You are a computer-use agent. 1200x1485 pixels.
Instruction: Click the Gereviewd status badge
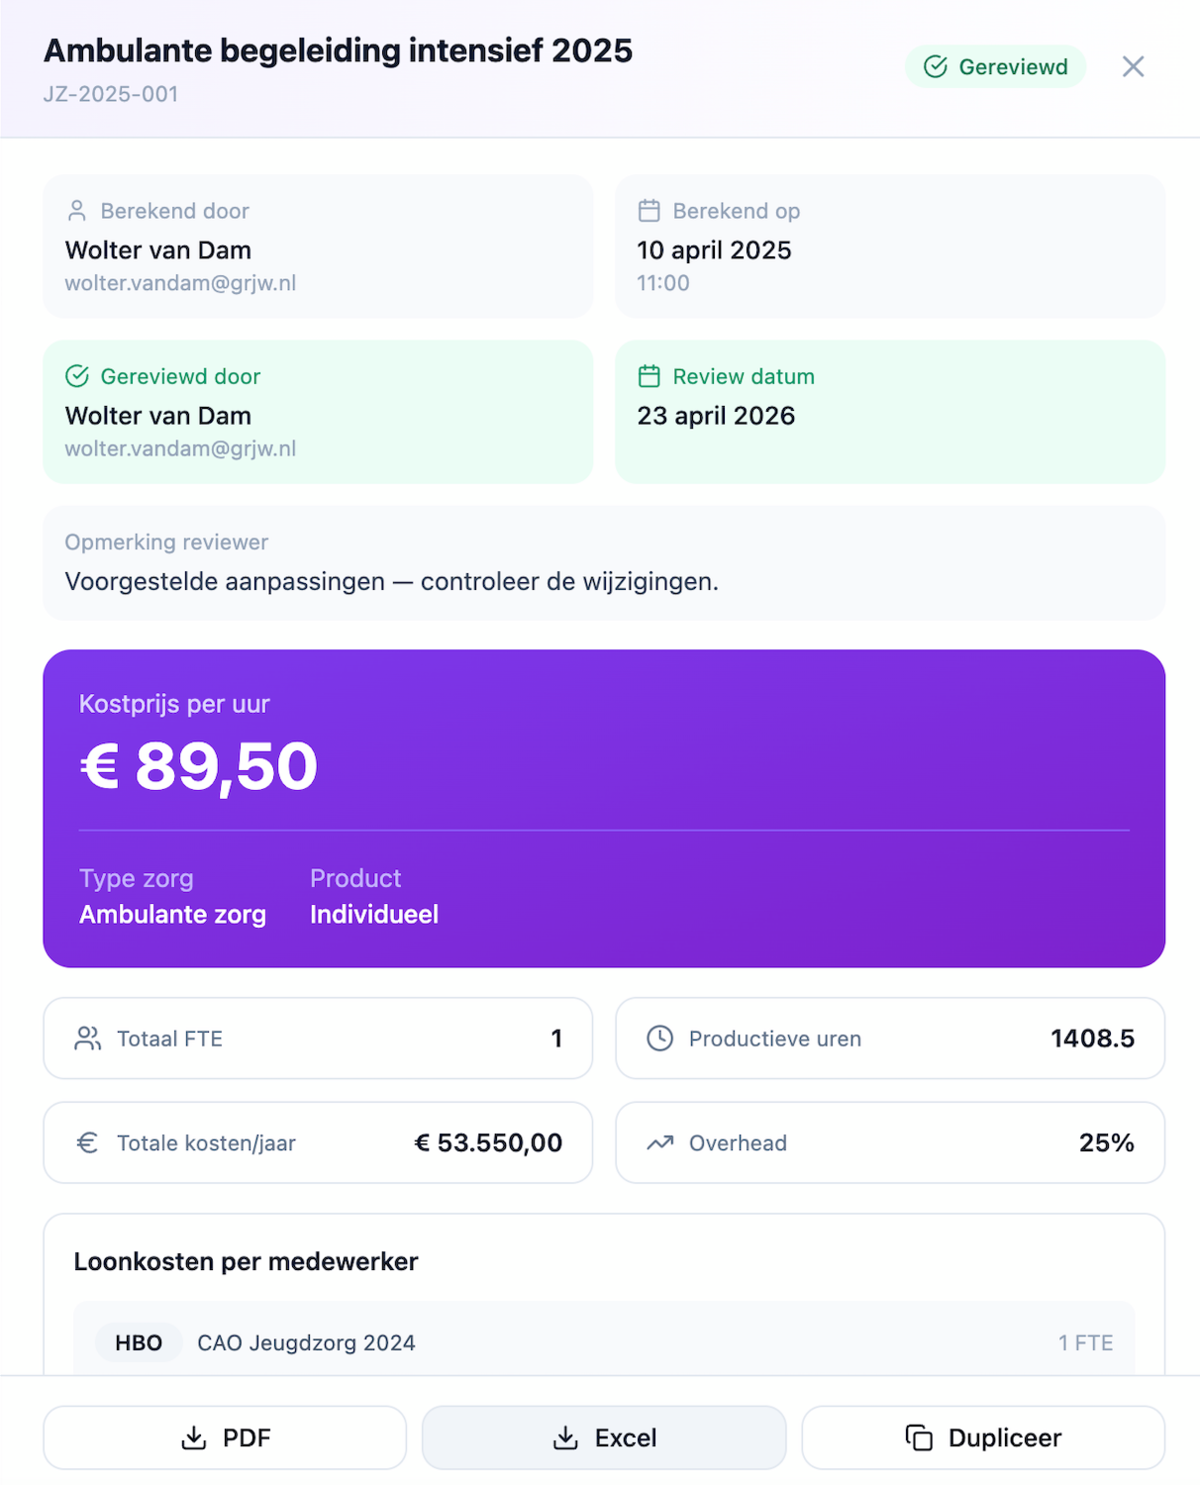click(x=995, y=67)
